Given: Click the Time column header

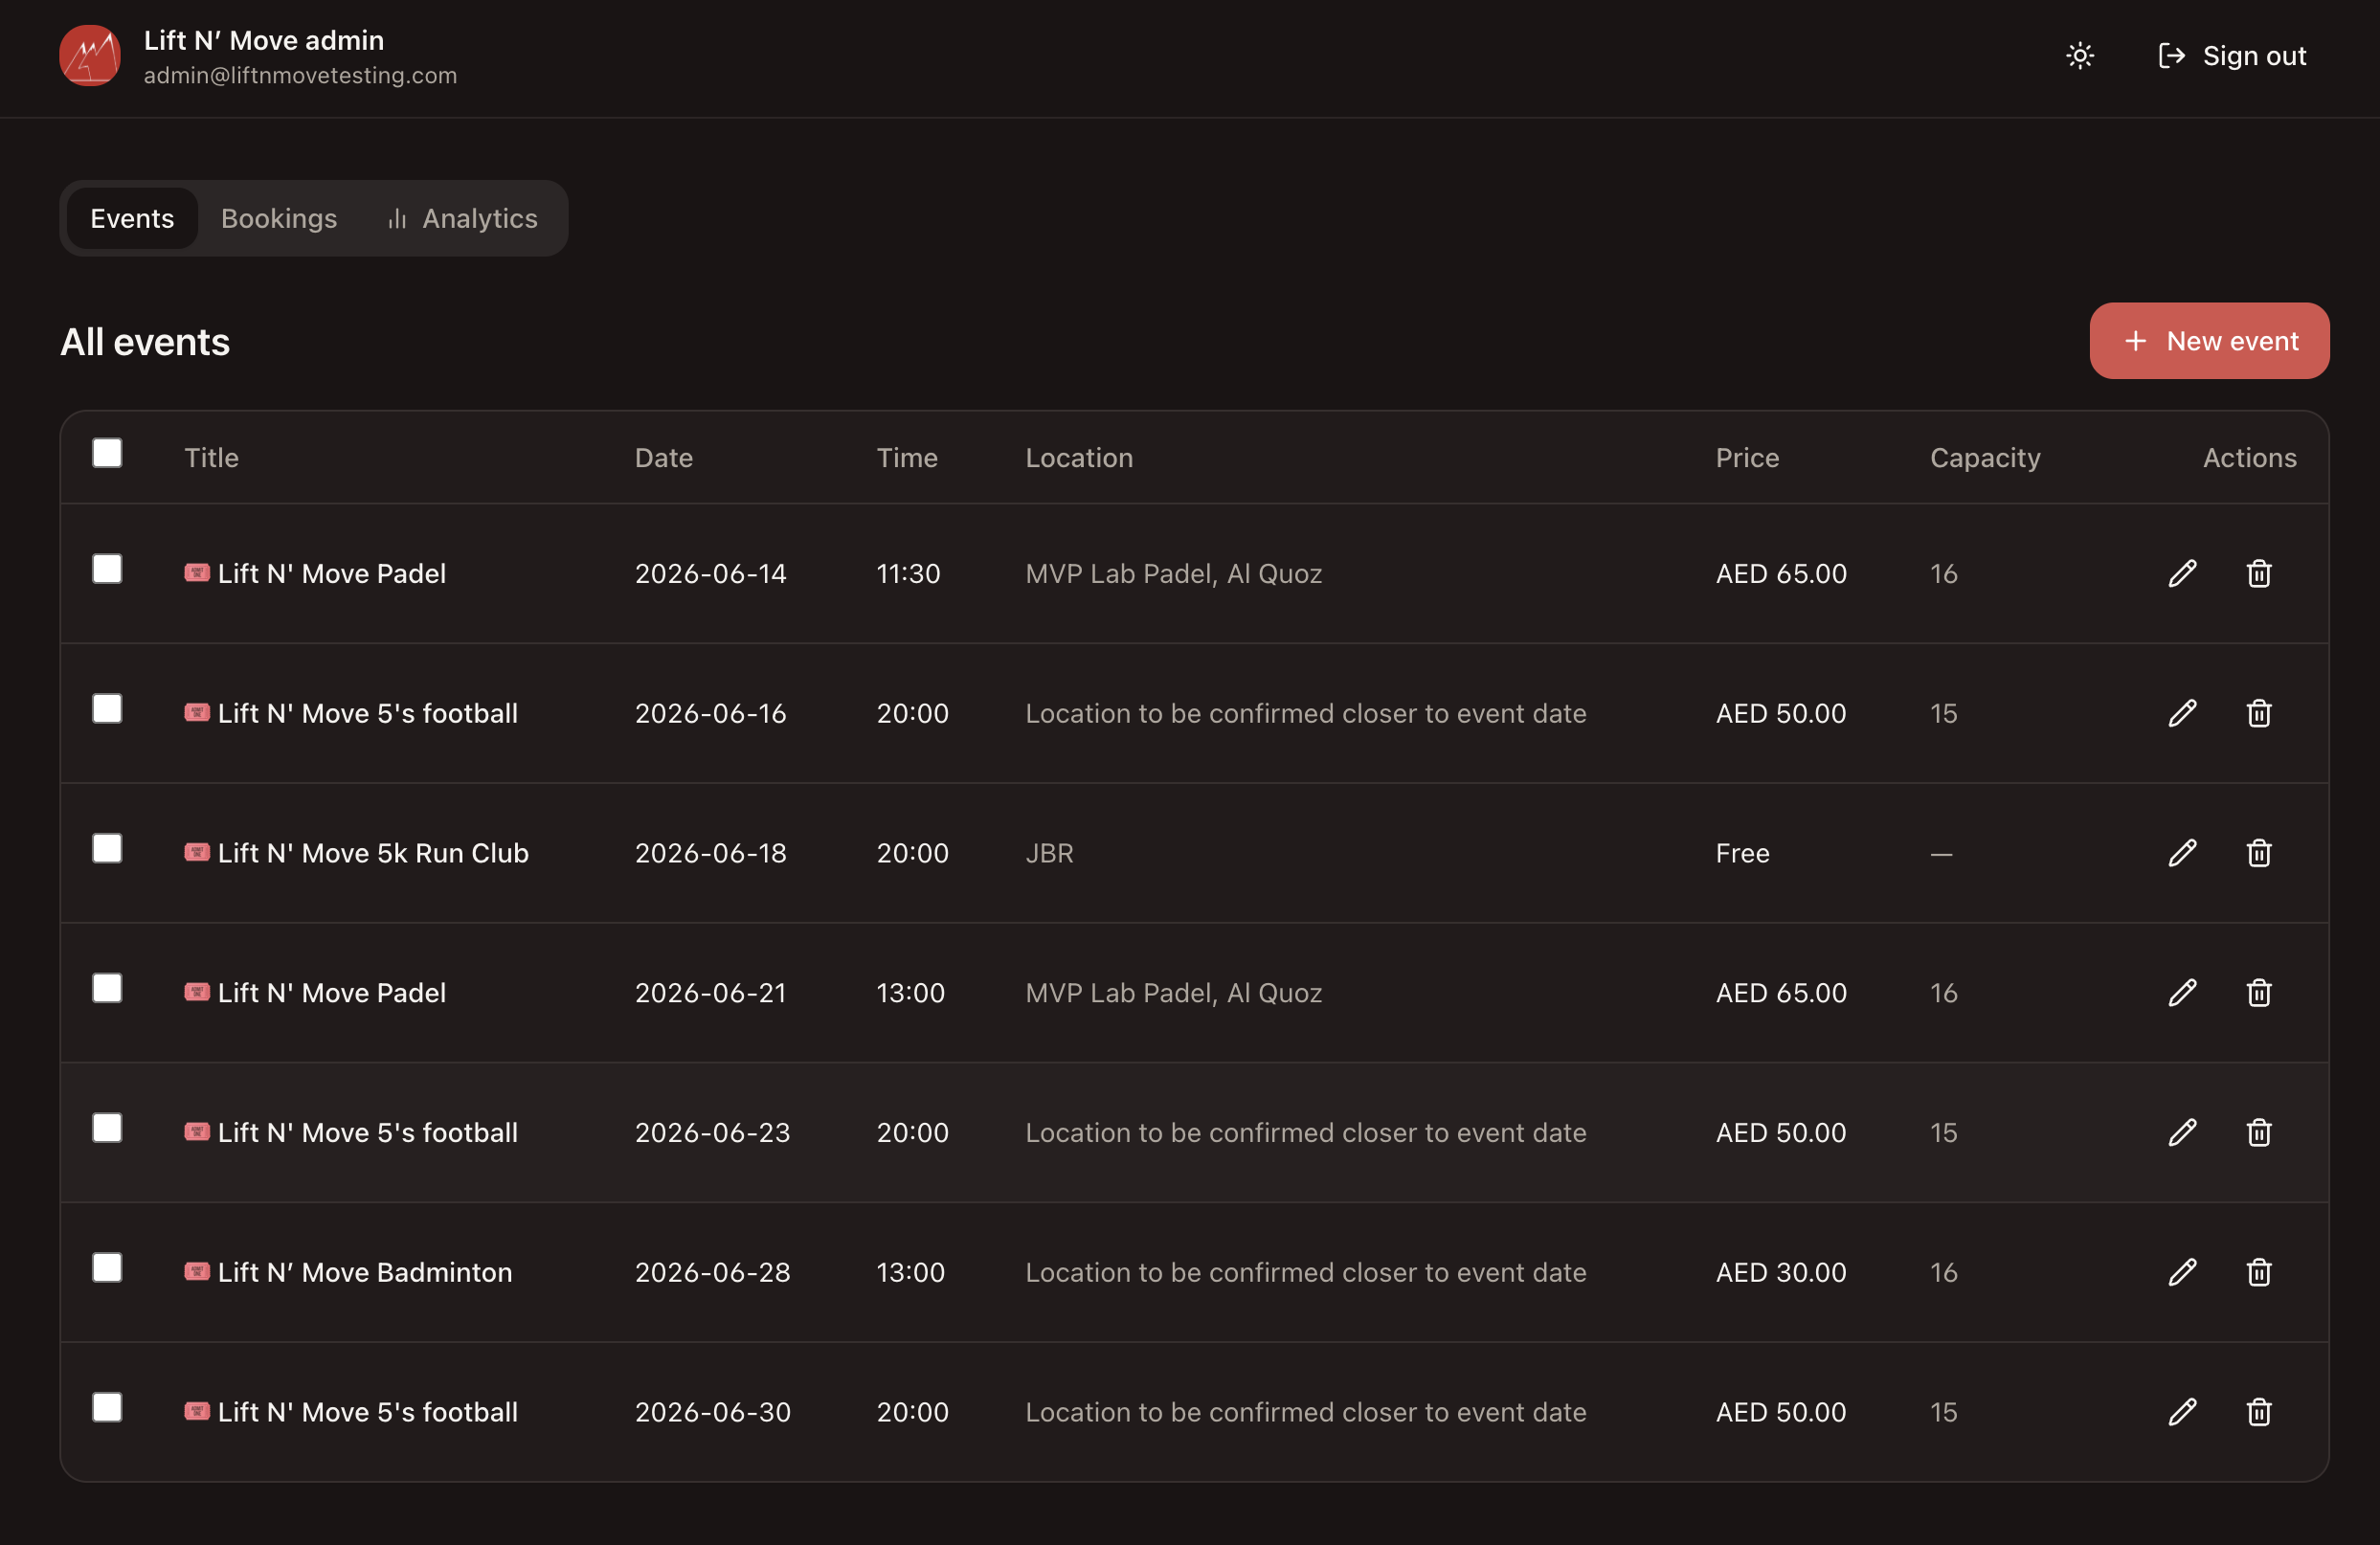Looking at the screenshot, I should click(907, 458).
